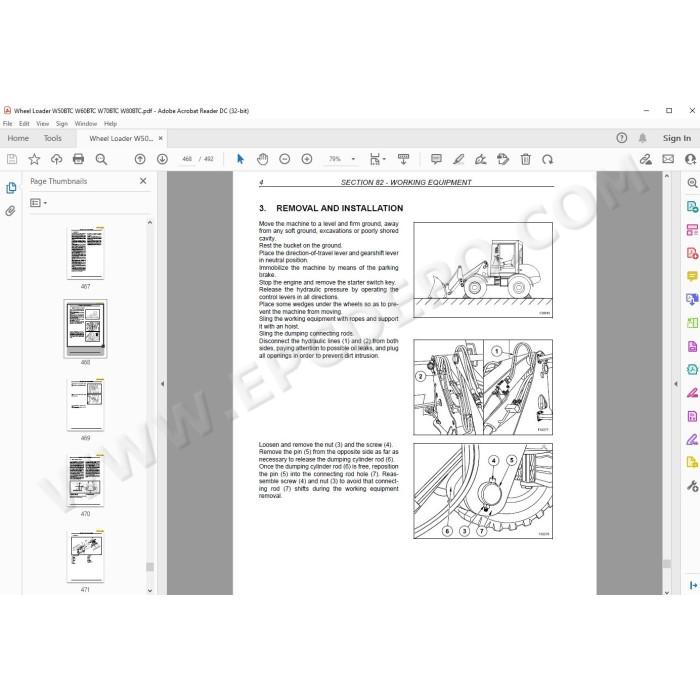Open the fit page options dropdown
The image size is (700, 700).
point(378,159)
